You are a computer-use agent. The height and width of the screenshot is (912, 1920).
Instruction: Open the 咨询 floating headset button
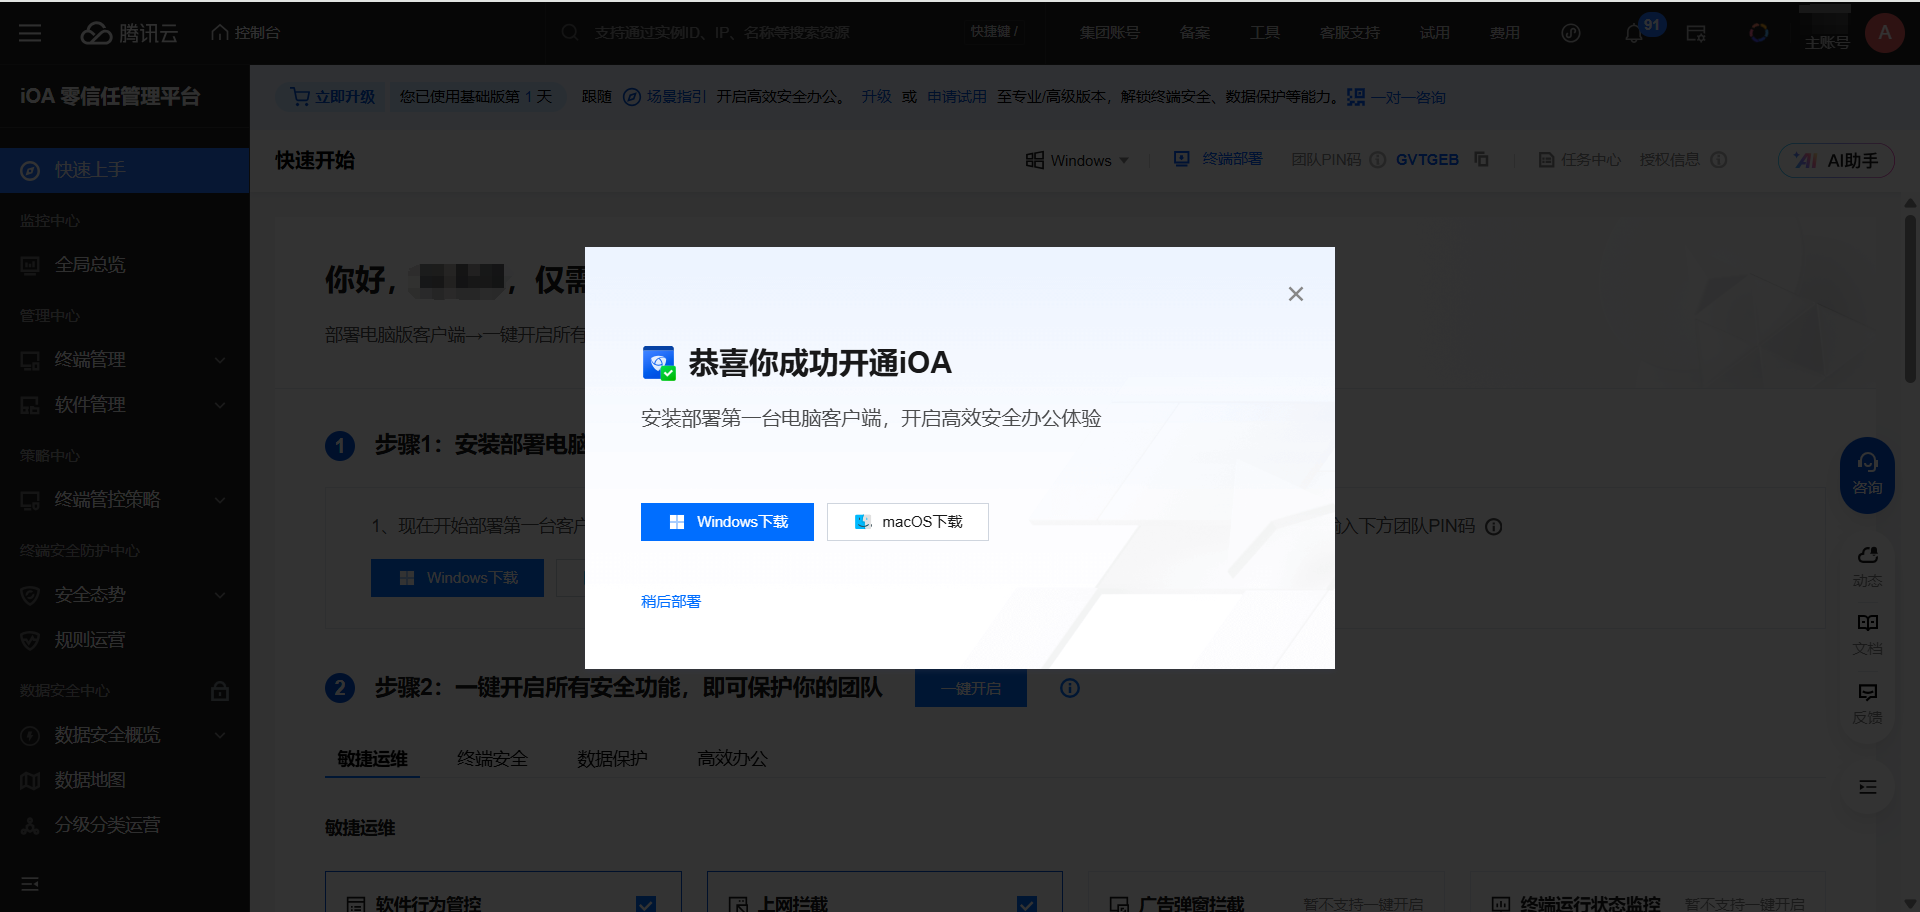[x=1867, y=475]
